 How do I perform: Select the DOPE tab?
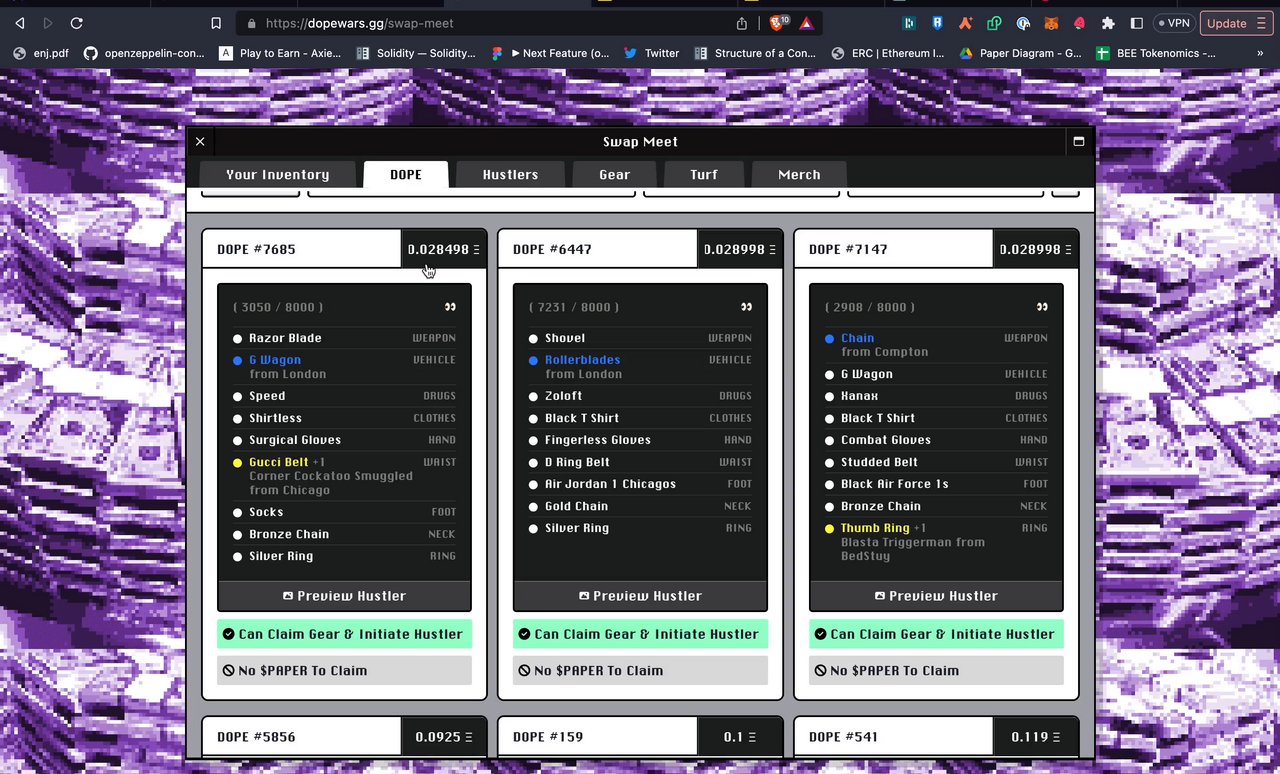tap(406, 174)
